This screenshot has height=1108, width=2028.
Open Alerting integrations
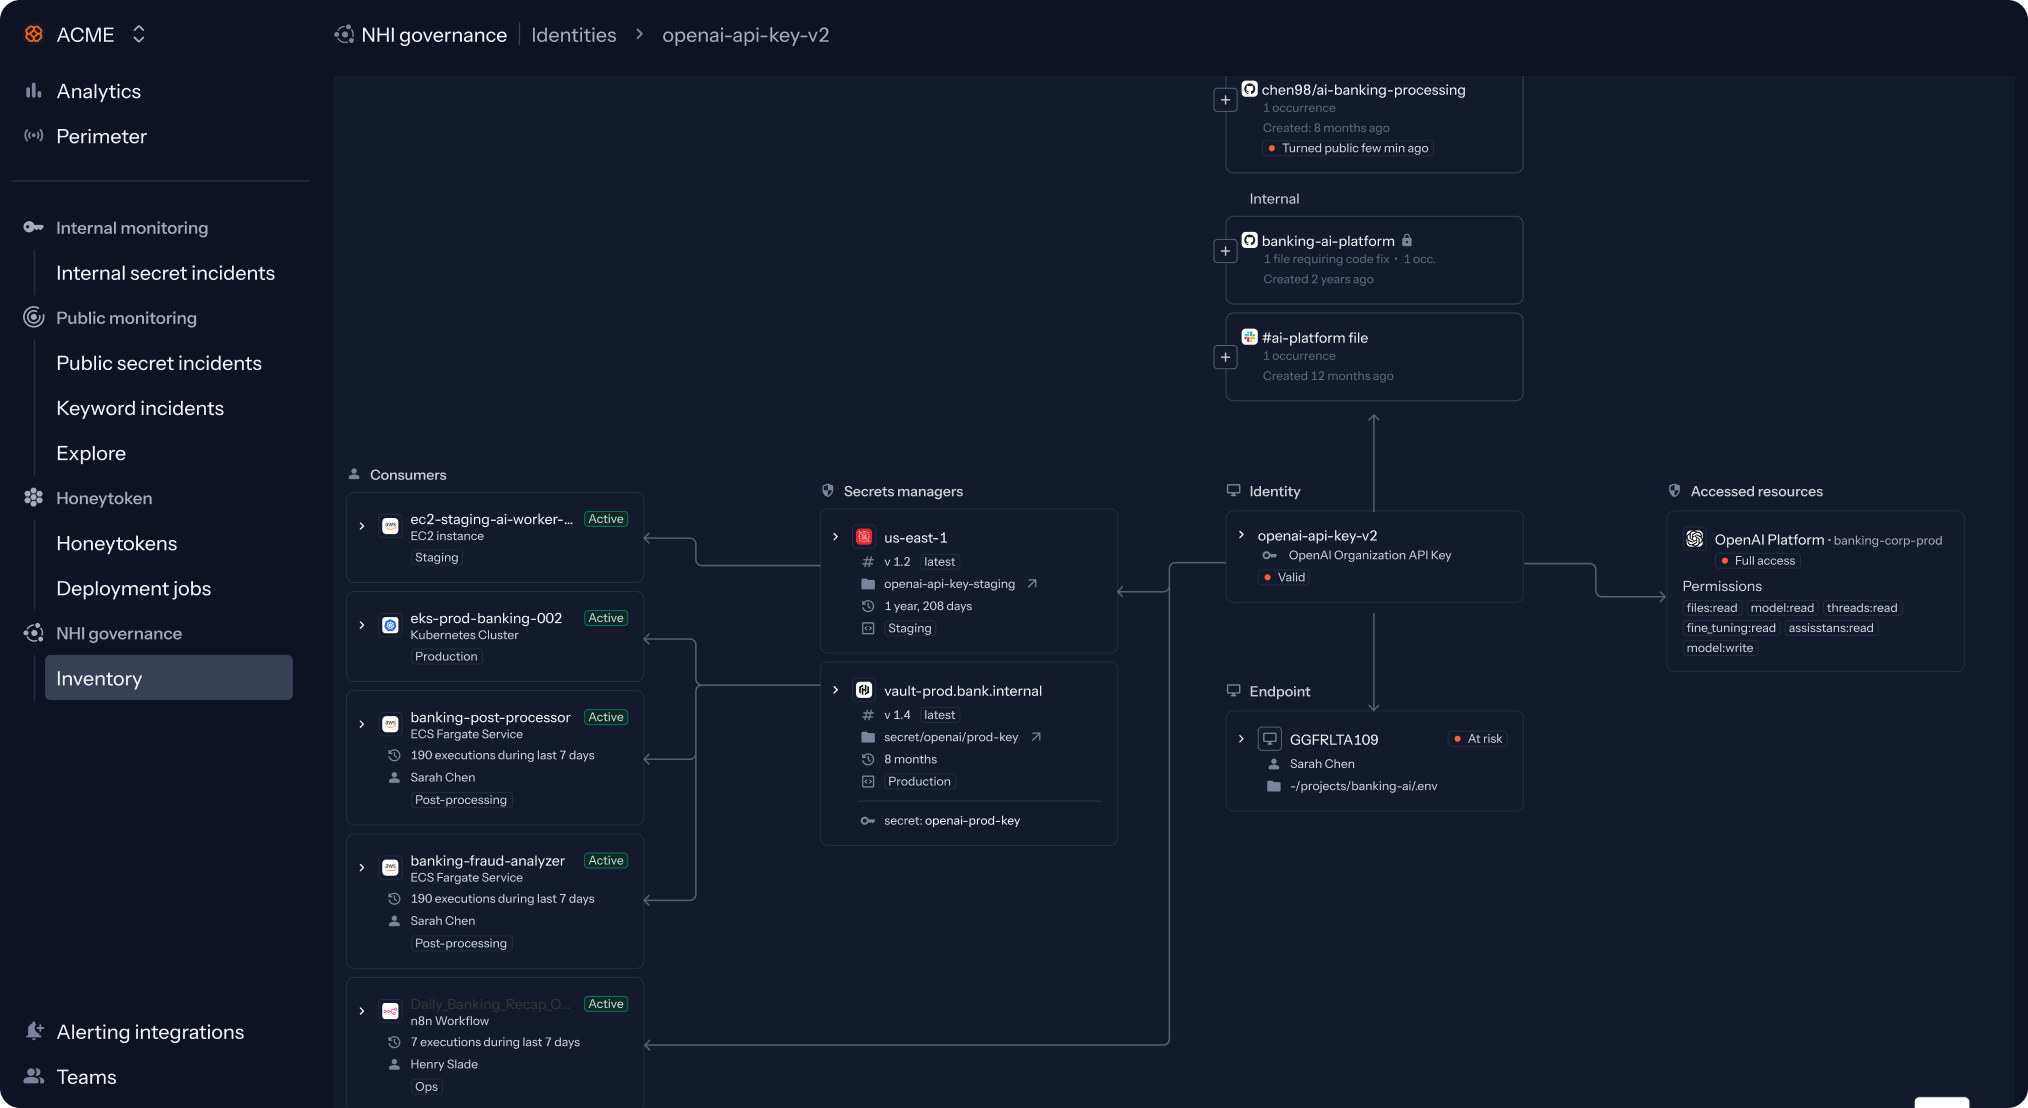150,1032
